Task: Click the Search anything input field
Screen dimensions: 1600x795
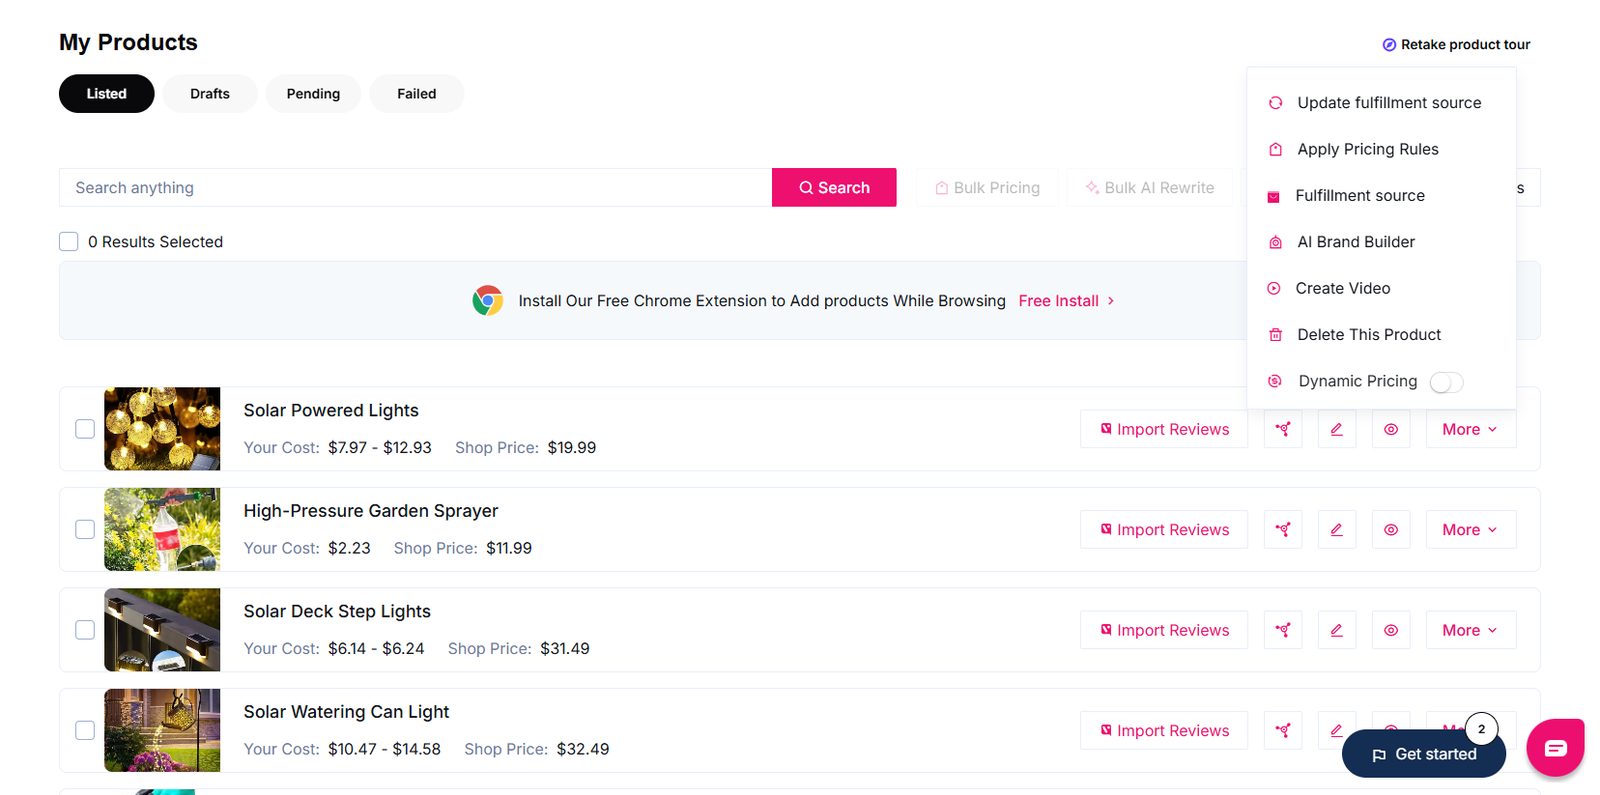Action: (x=415, y=188)
